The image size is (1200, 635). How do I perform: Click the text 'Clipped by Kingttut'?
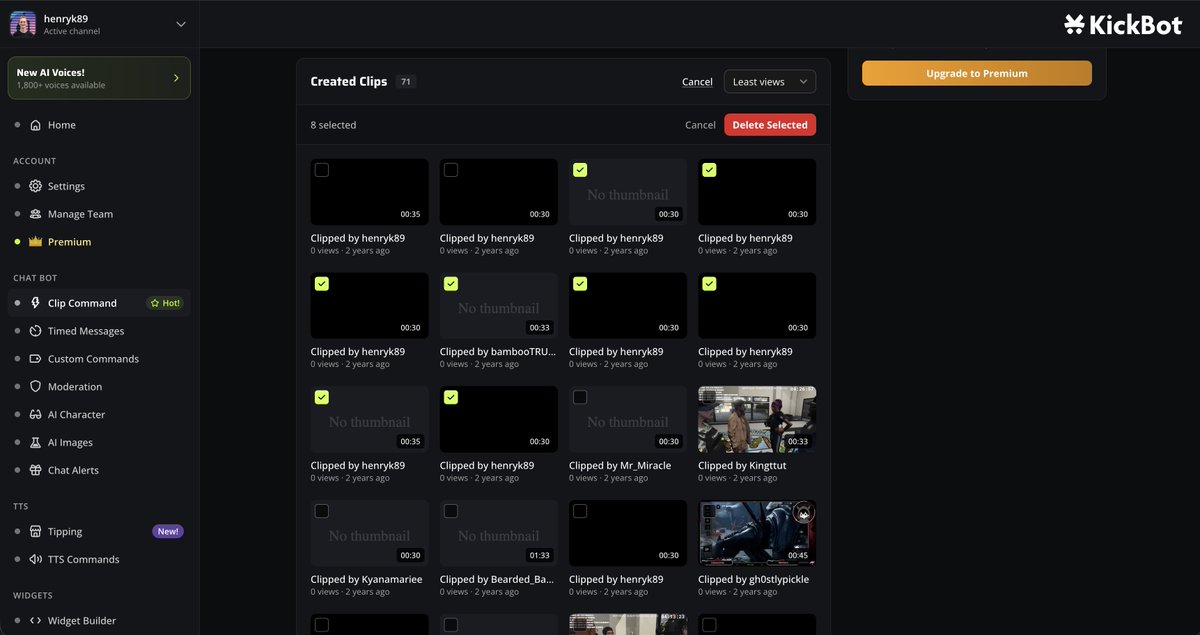[x=742, y=466]
